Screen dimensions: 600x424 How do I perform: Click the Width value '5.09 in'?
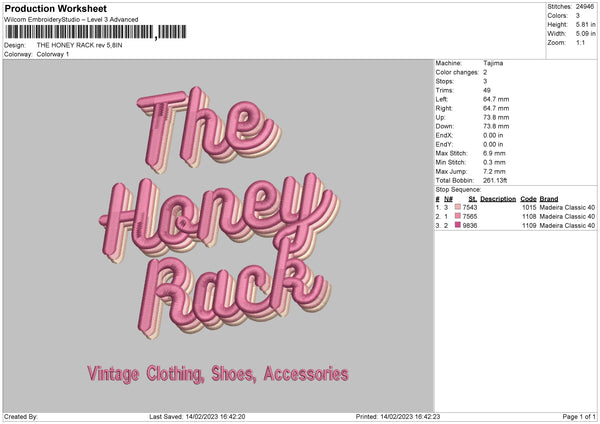tap(585, 34)
